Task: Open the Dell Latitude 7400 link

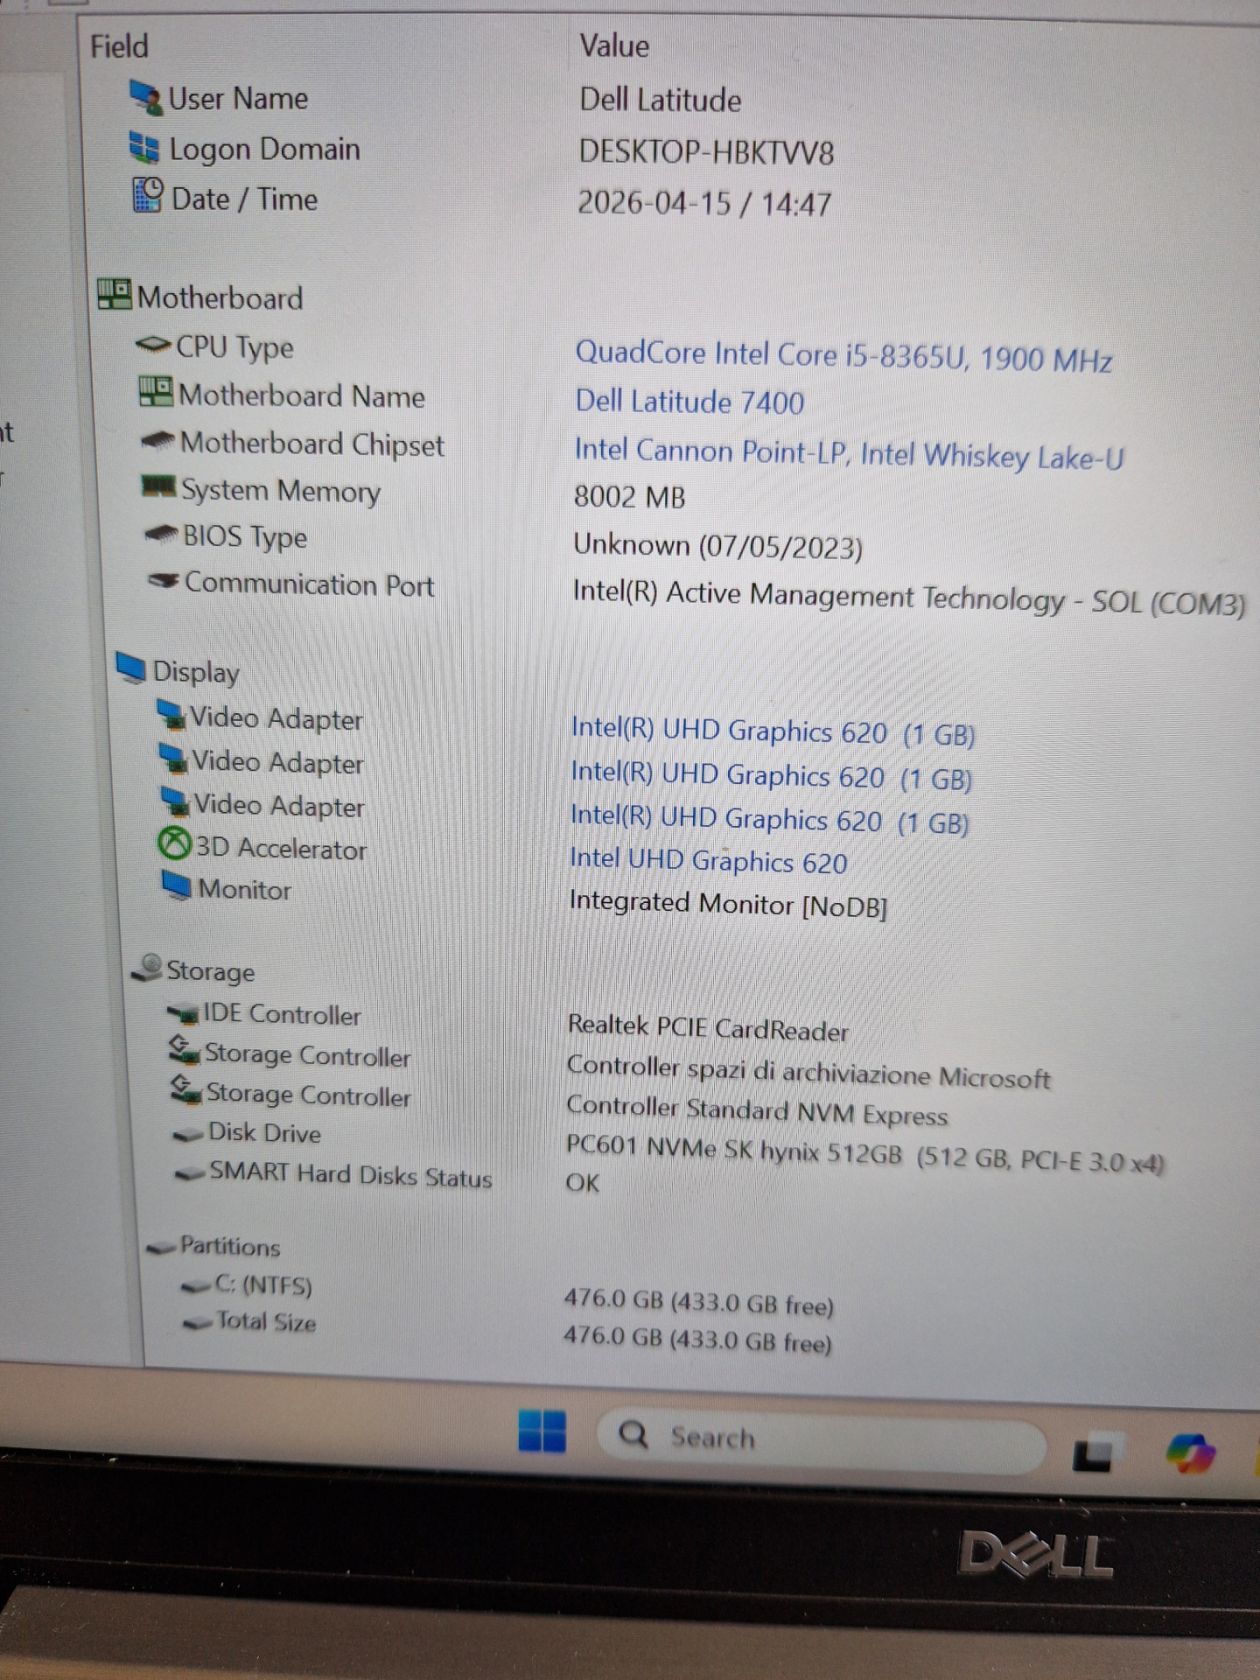Action: (689, 401)
